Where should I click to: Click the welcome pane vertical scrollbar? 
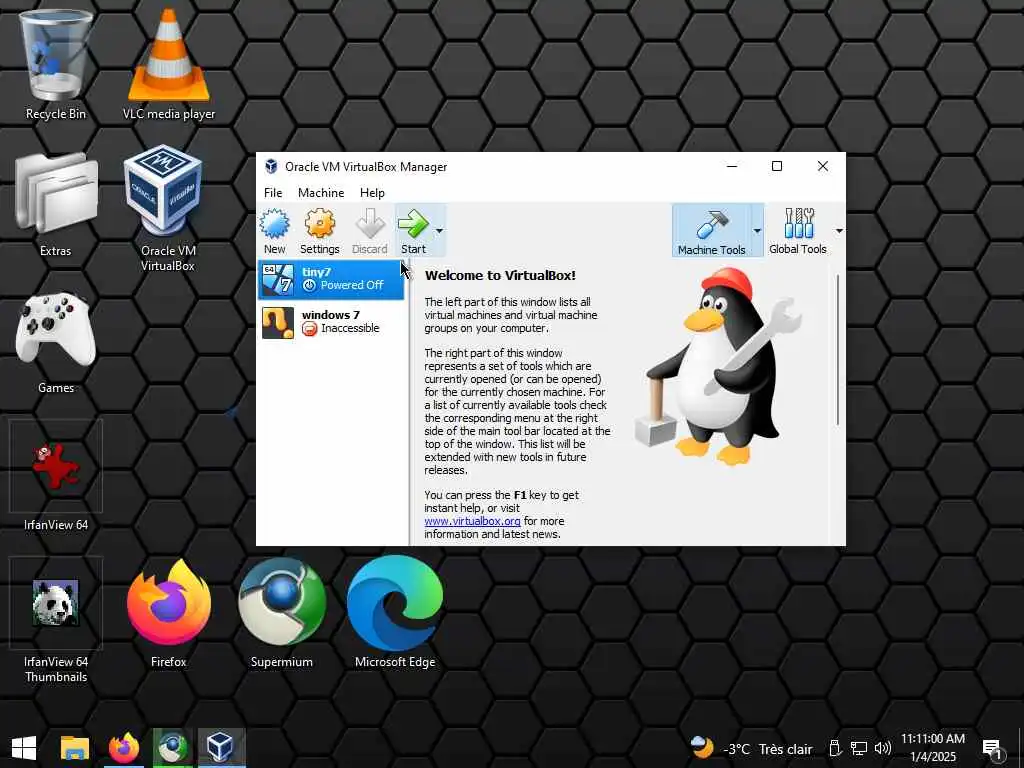pos(837,350)
